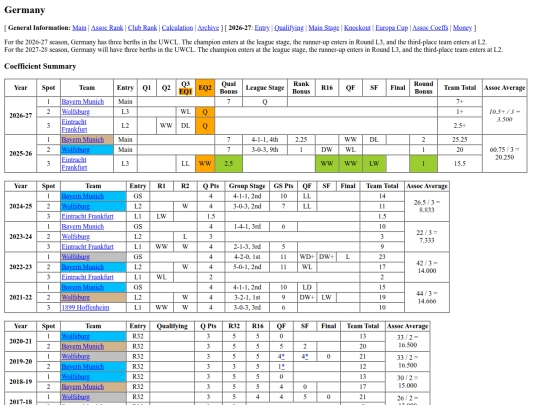Select the '30 / 2 = 15.000' average cell
540x405 pixels.
407,382
